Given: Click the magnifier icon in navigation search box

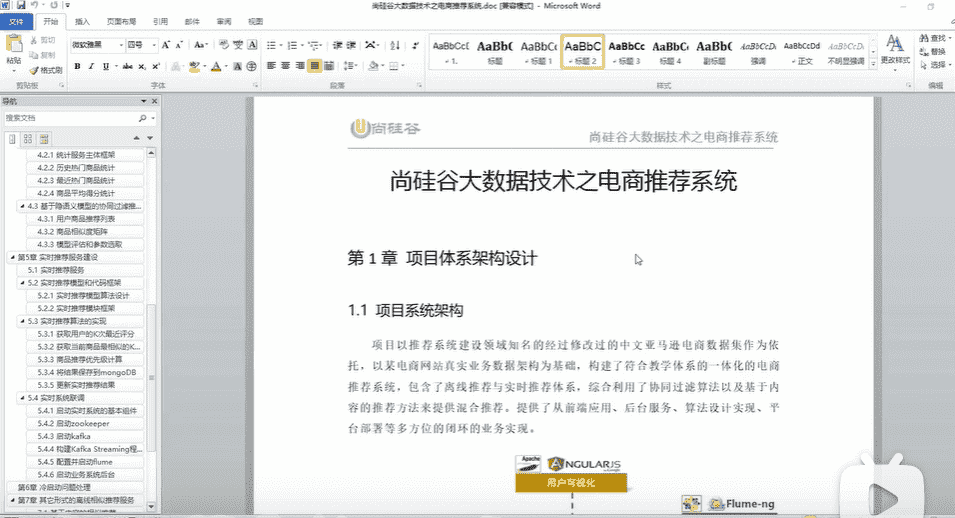Looking at the screenshot, I should coord(143,118).
